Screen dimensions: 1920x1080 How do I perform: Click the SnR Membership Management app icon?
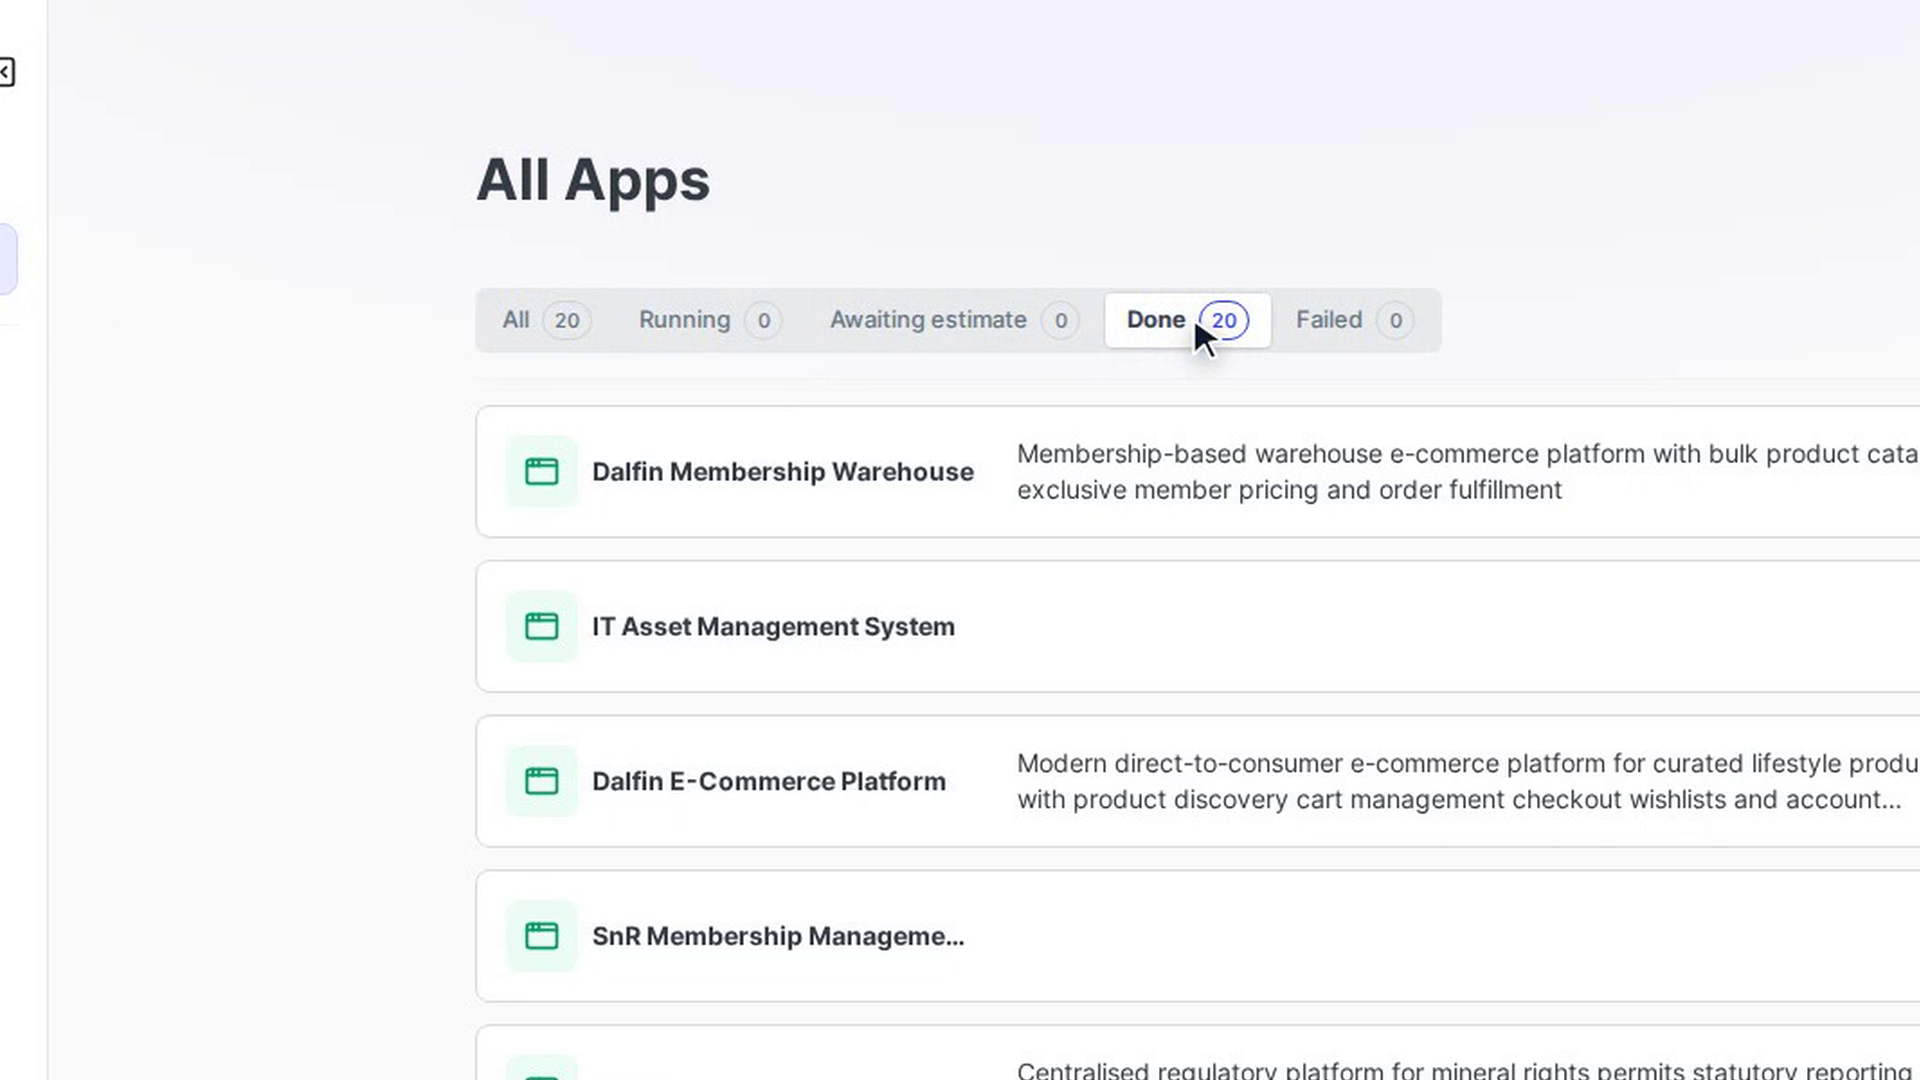click(x=541, y=936)
